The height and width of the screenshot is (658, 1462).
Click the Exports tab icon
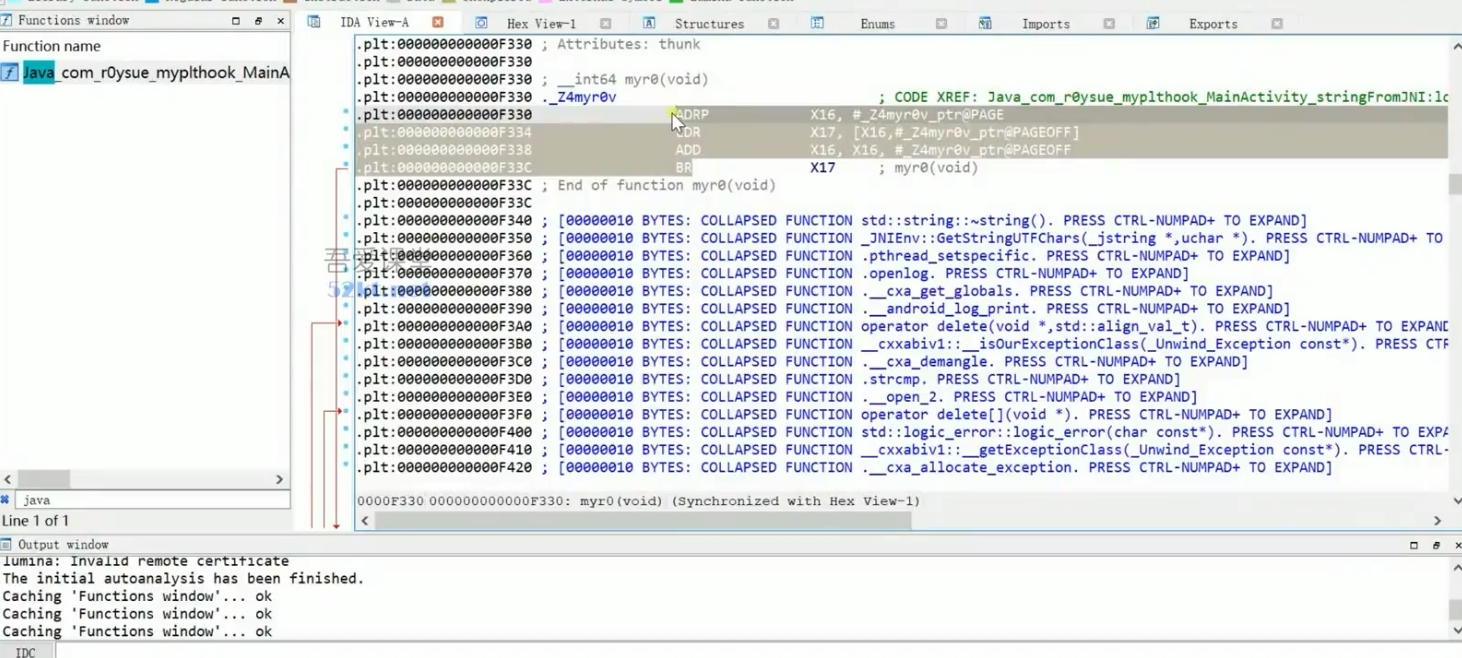(1153, 22)
